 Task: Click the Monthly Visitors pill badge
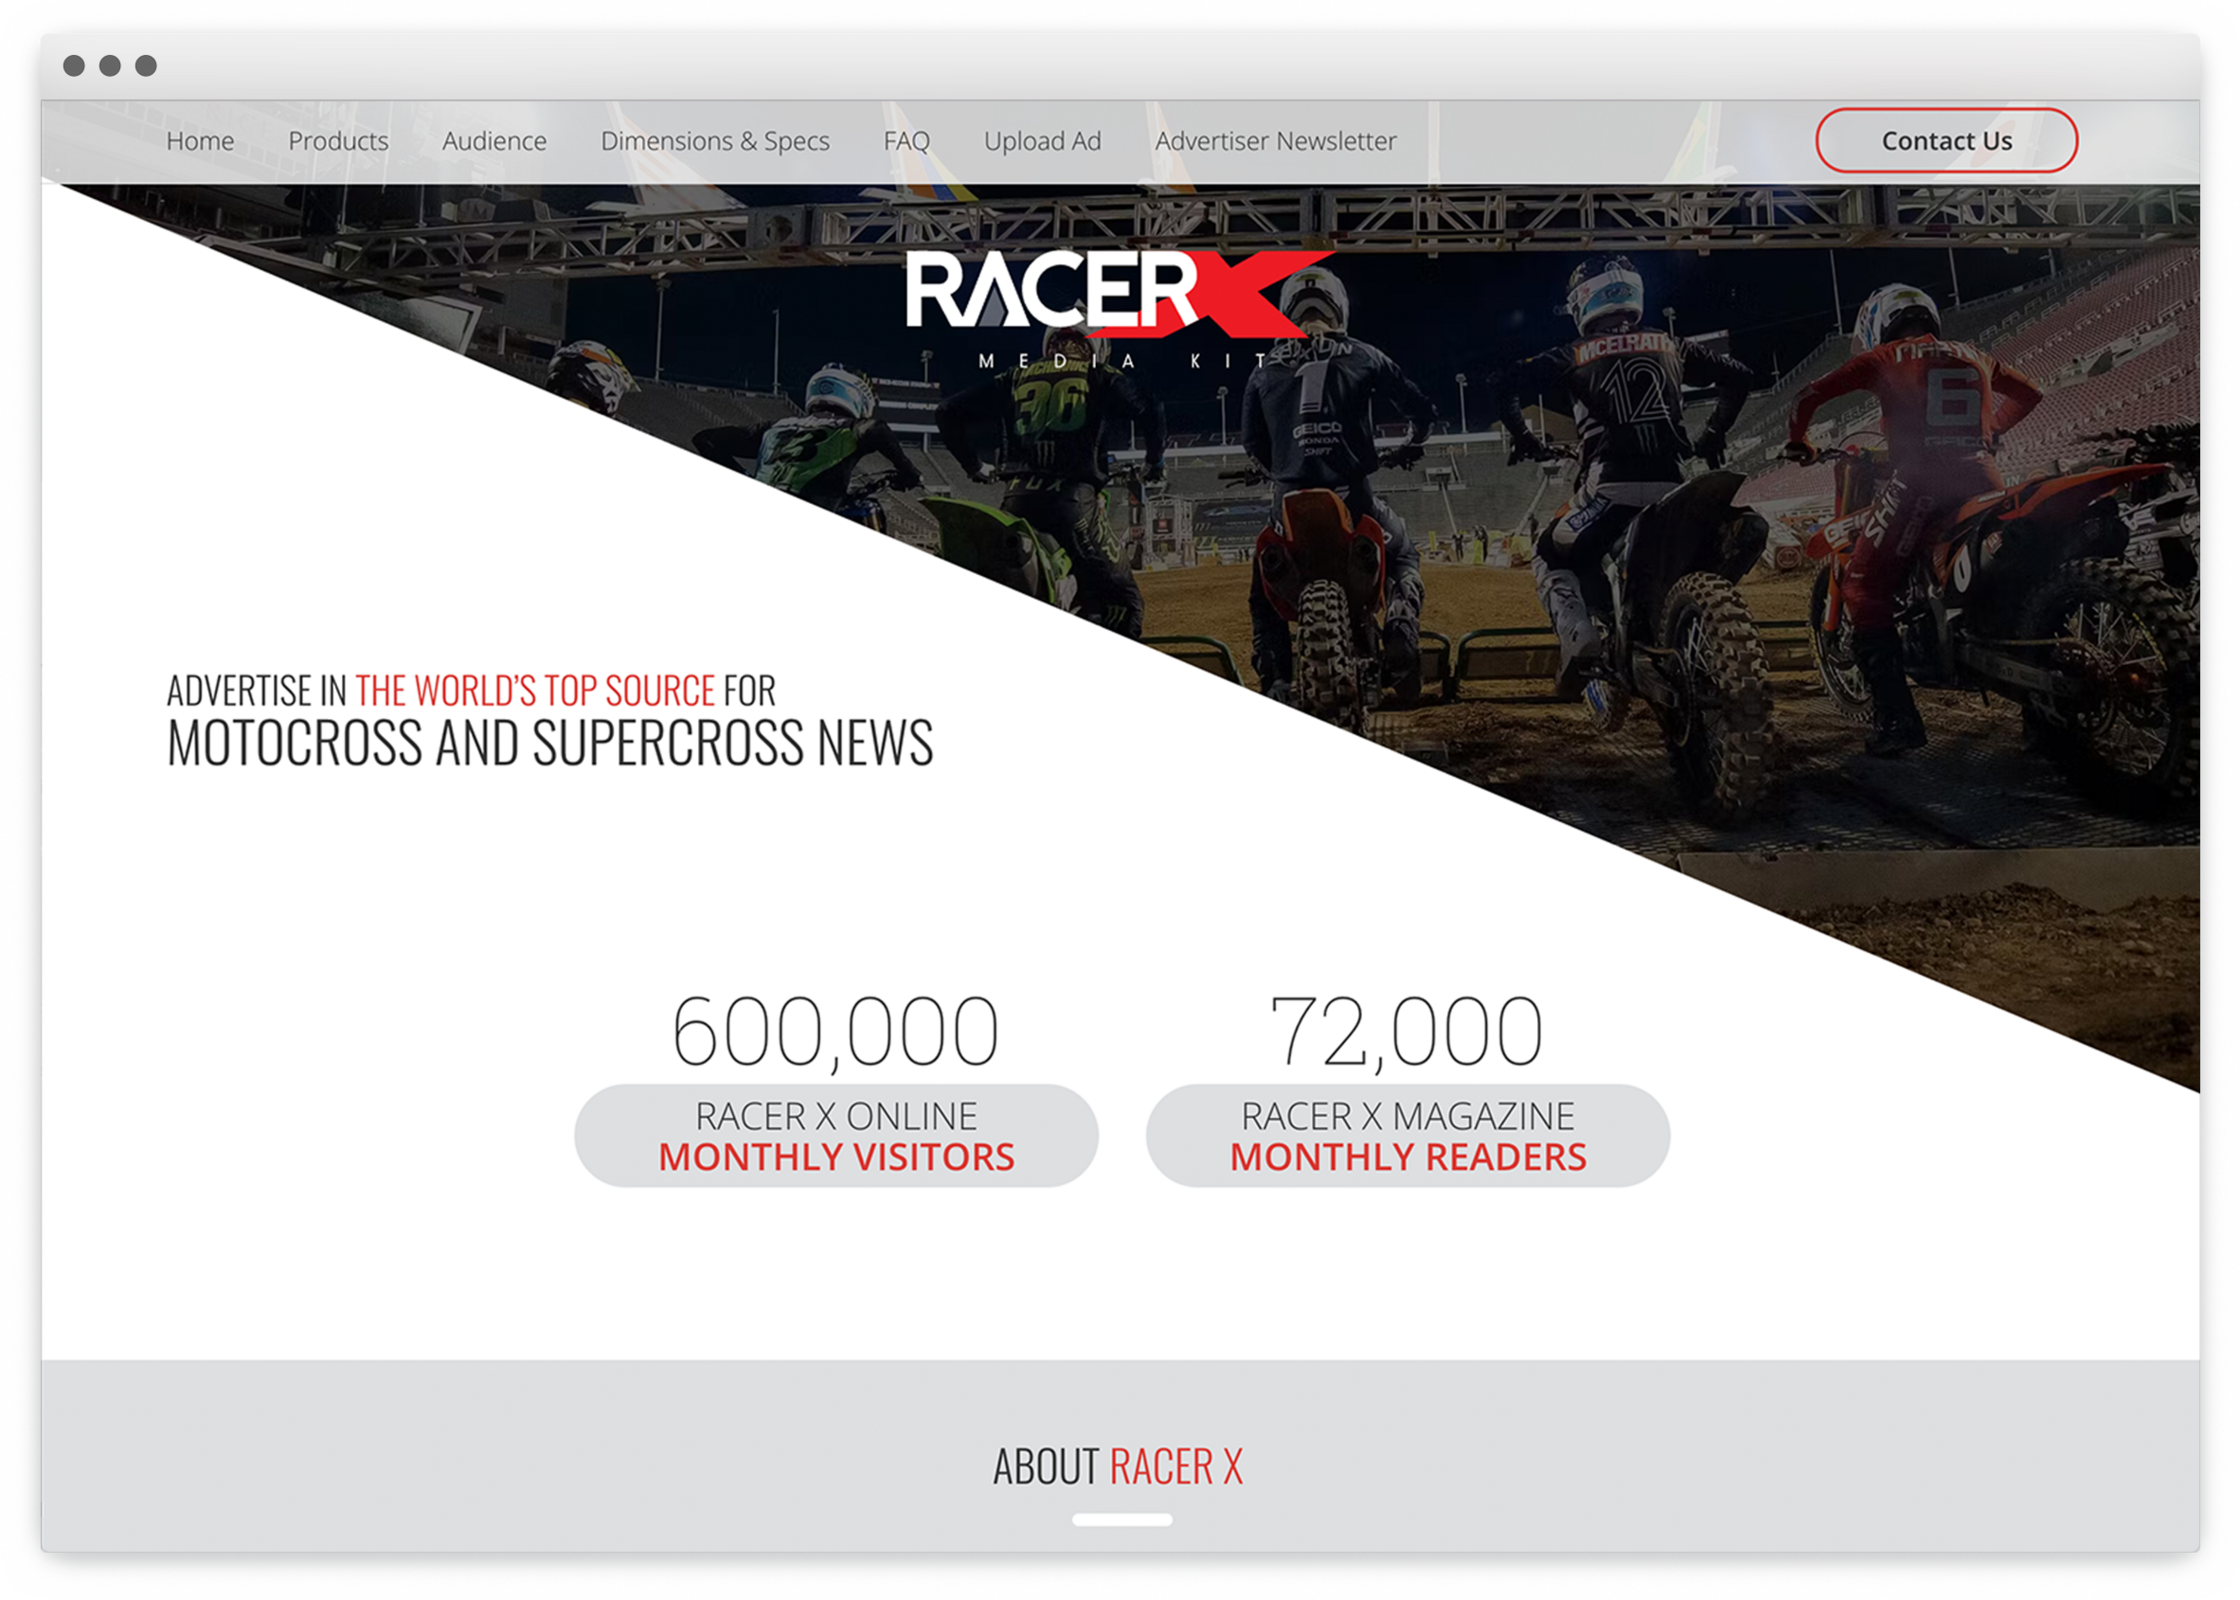click(x=836, y=1136)
